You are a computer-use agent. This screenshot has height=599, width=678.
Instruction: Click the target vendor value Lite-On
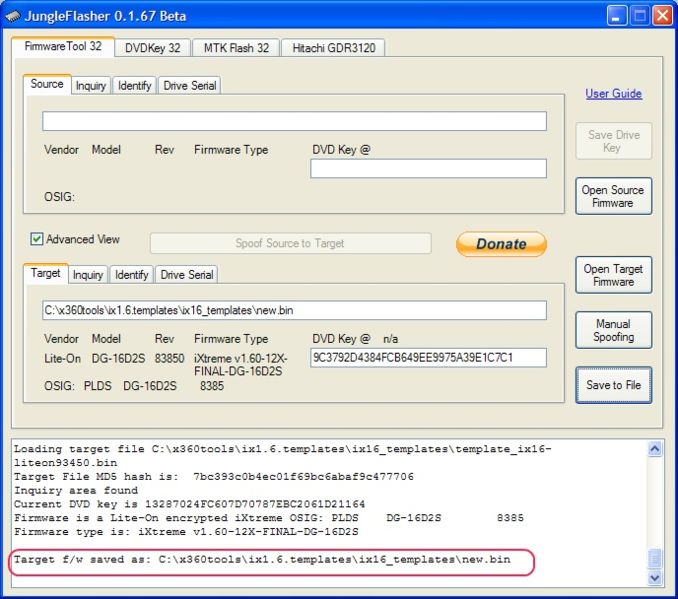tap(62, 359)
